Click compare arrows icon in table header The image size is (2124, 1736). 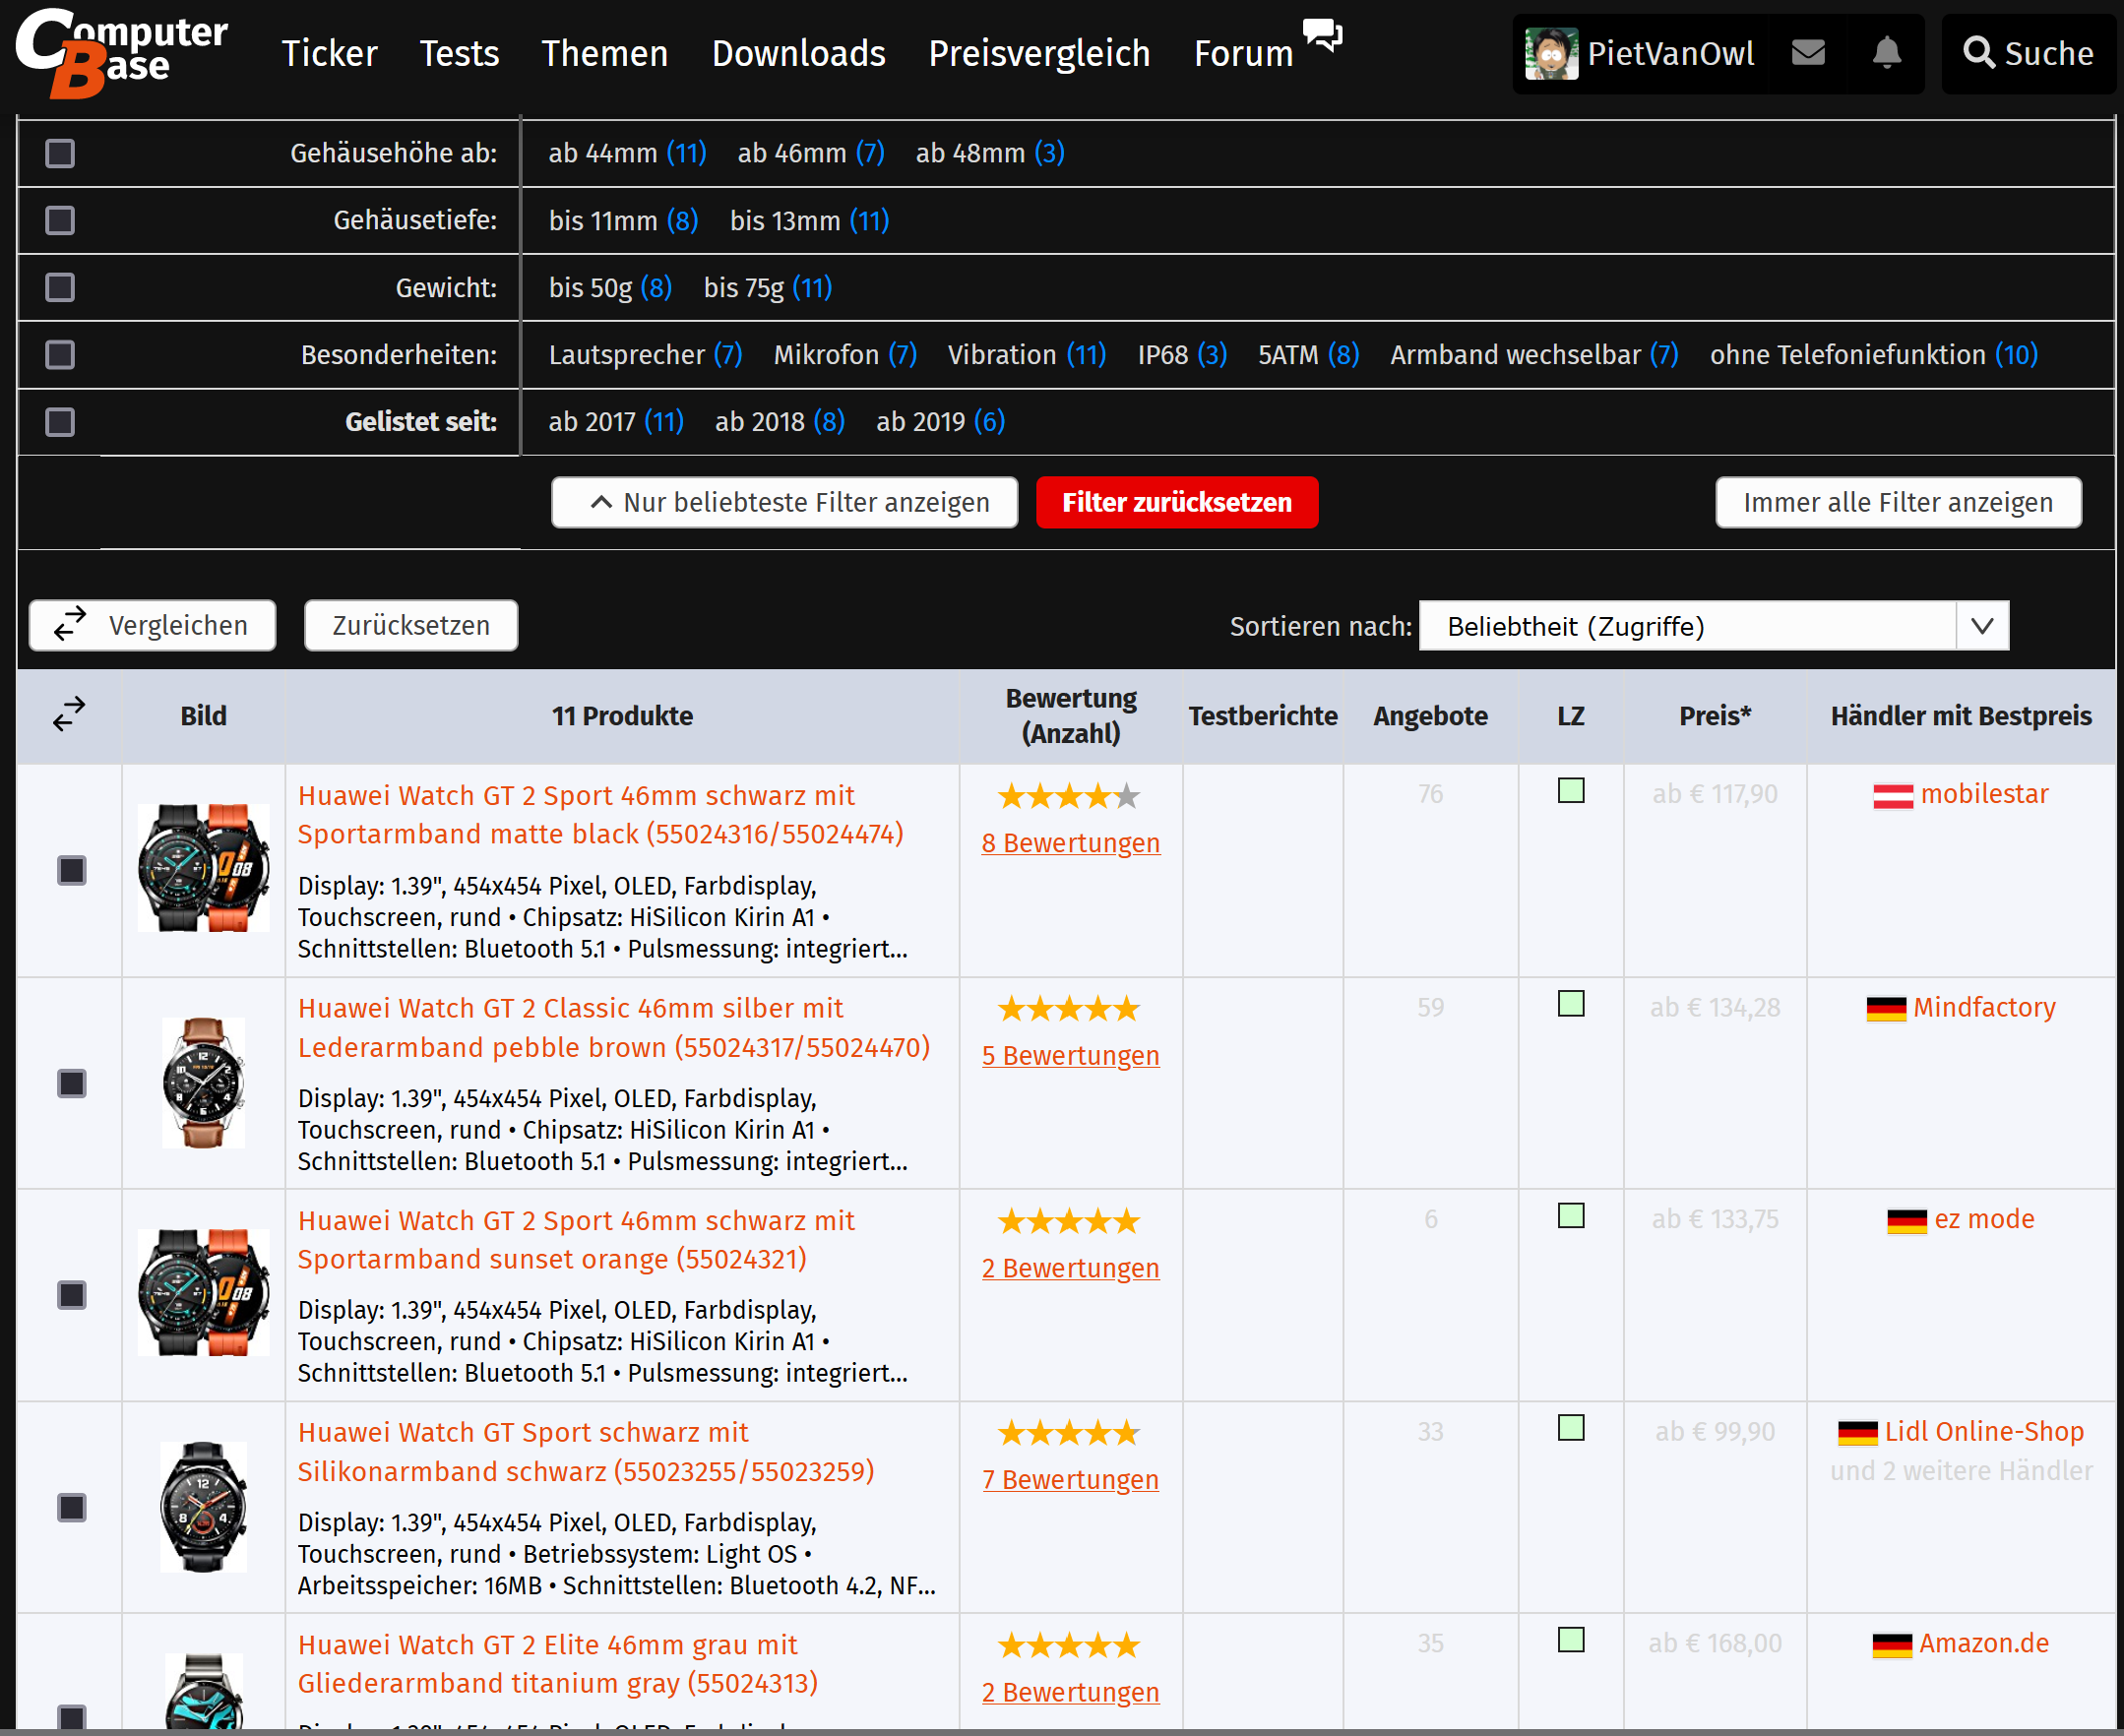coord(69,714)
